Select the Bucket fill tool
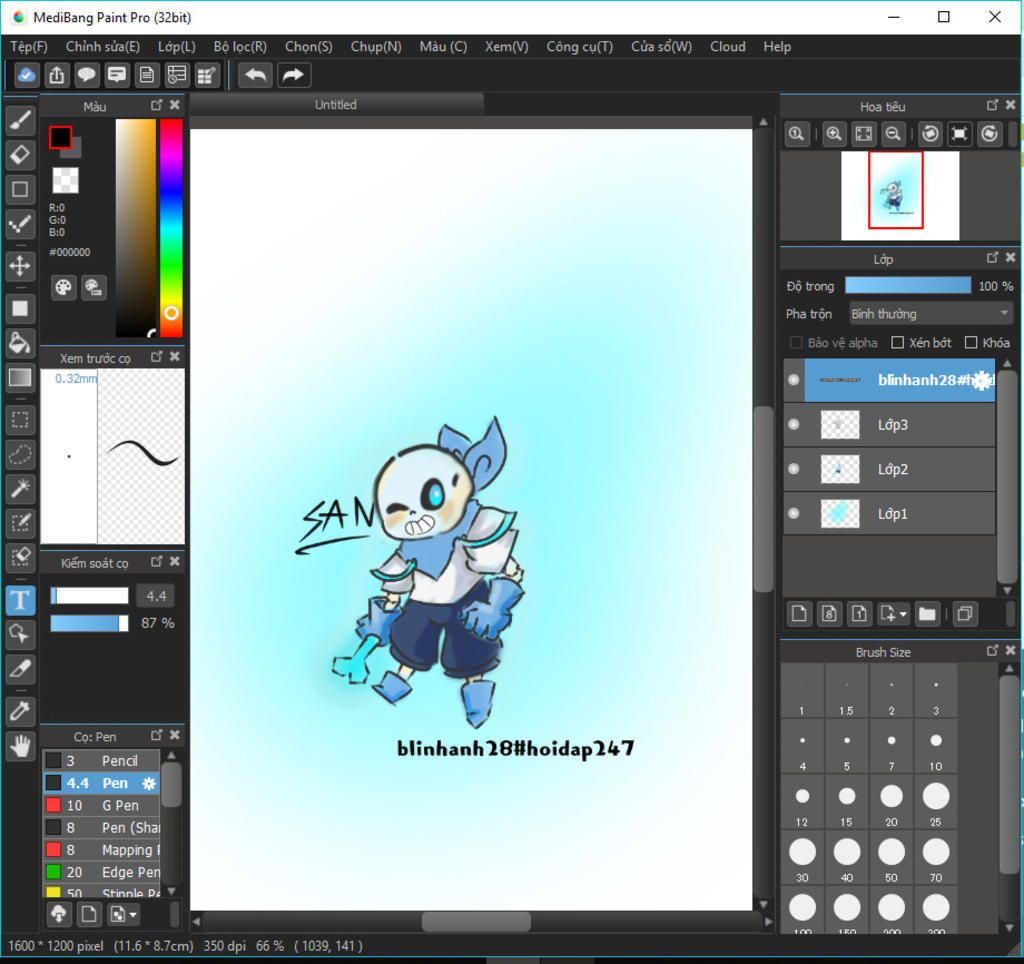The height and width of the screenshot is (964, 1024). coord(20,343)
